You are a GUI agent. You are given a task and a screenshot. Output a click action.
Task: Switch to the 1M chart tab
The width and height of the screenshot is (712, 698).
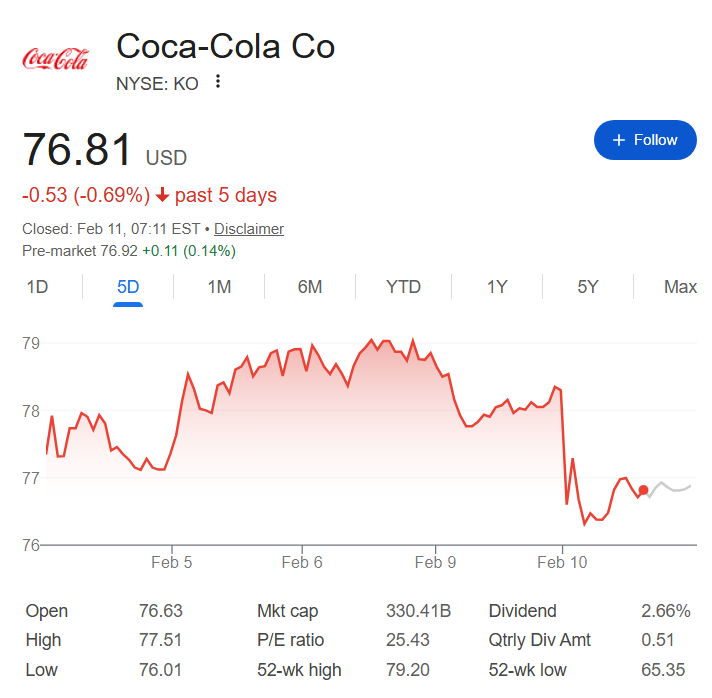(219, 287)
